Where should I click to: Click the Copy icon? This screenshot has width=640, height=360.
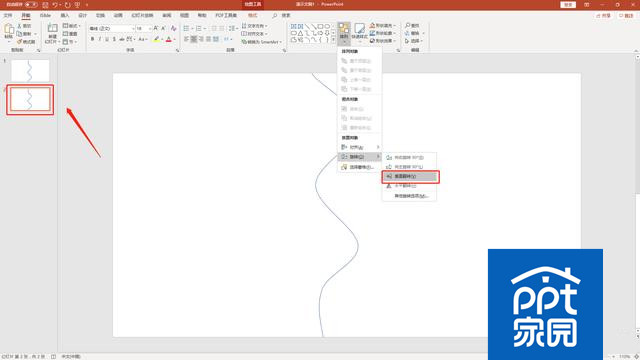click(x=19, y=34)
